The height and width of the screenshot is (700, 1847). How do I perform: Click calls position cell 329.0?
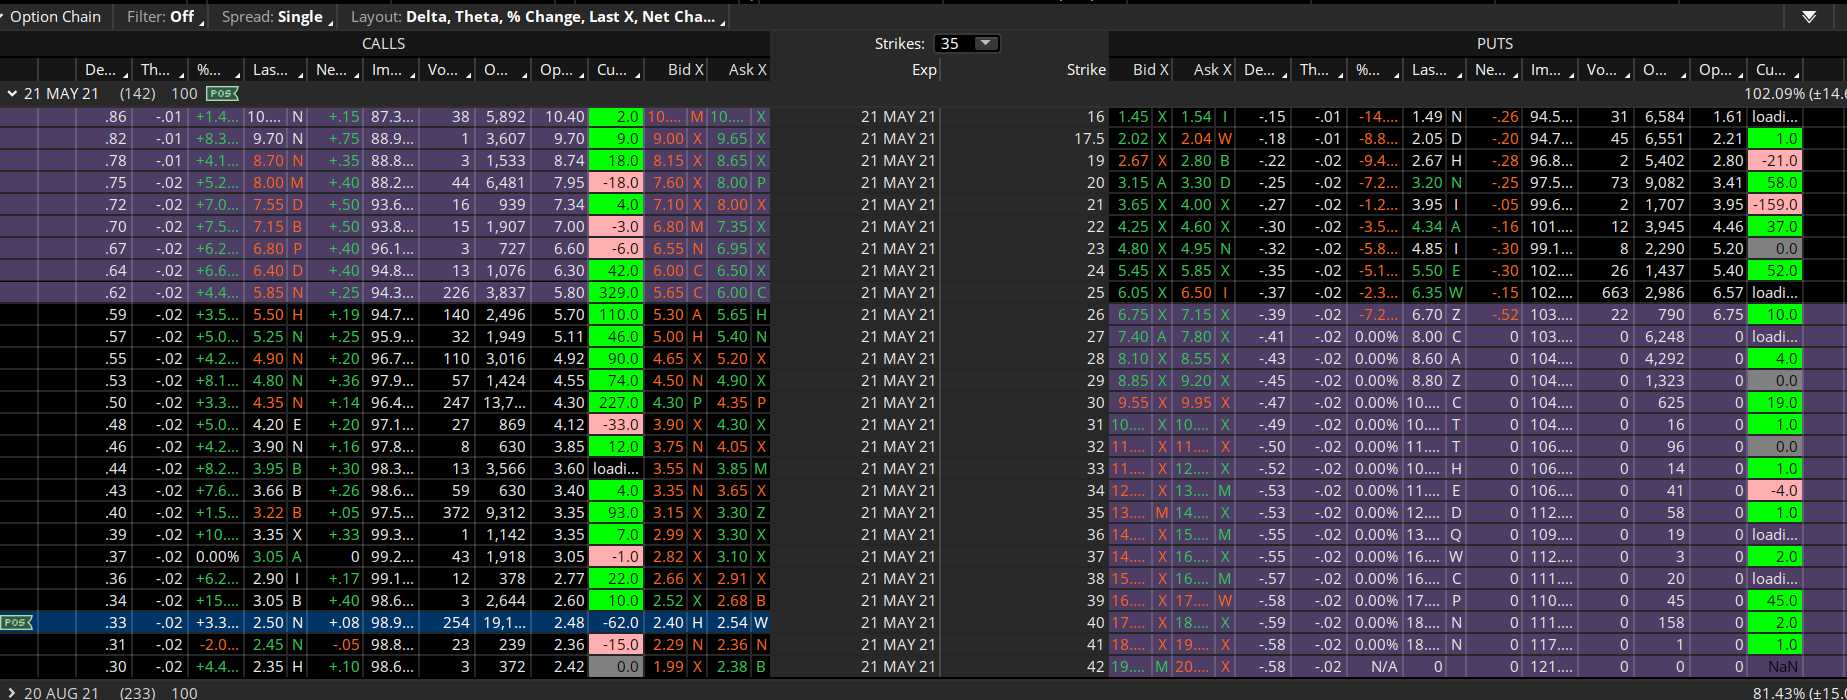pyautogui.click(x=616, y=293)
